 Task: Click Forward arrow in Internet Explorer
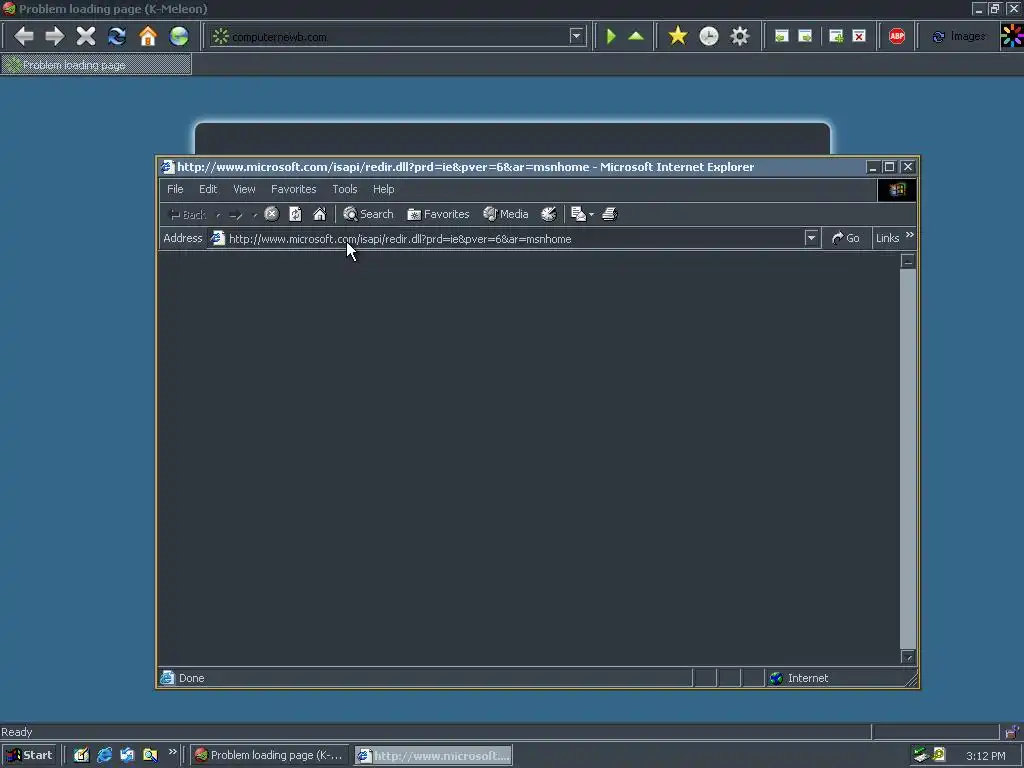[236, 214]
